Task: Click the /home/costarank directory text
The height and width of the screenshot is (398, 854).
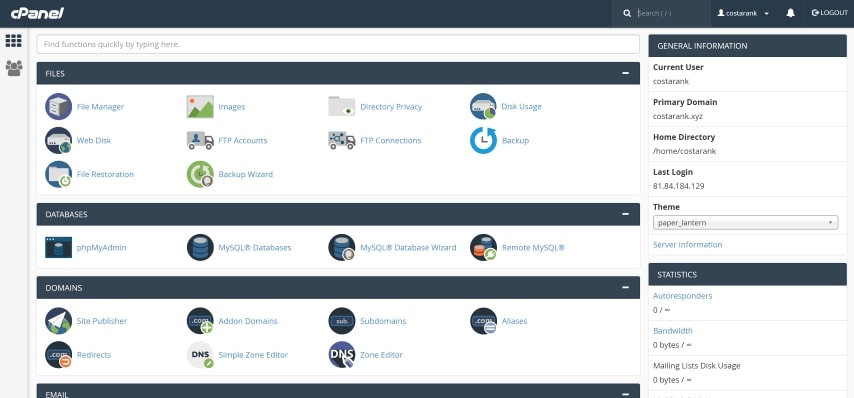Action: 684,151
